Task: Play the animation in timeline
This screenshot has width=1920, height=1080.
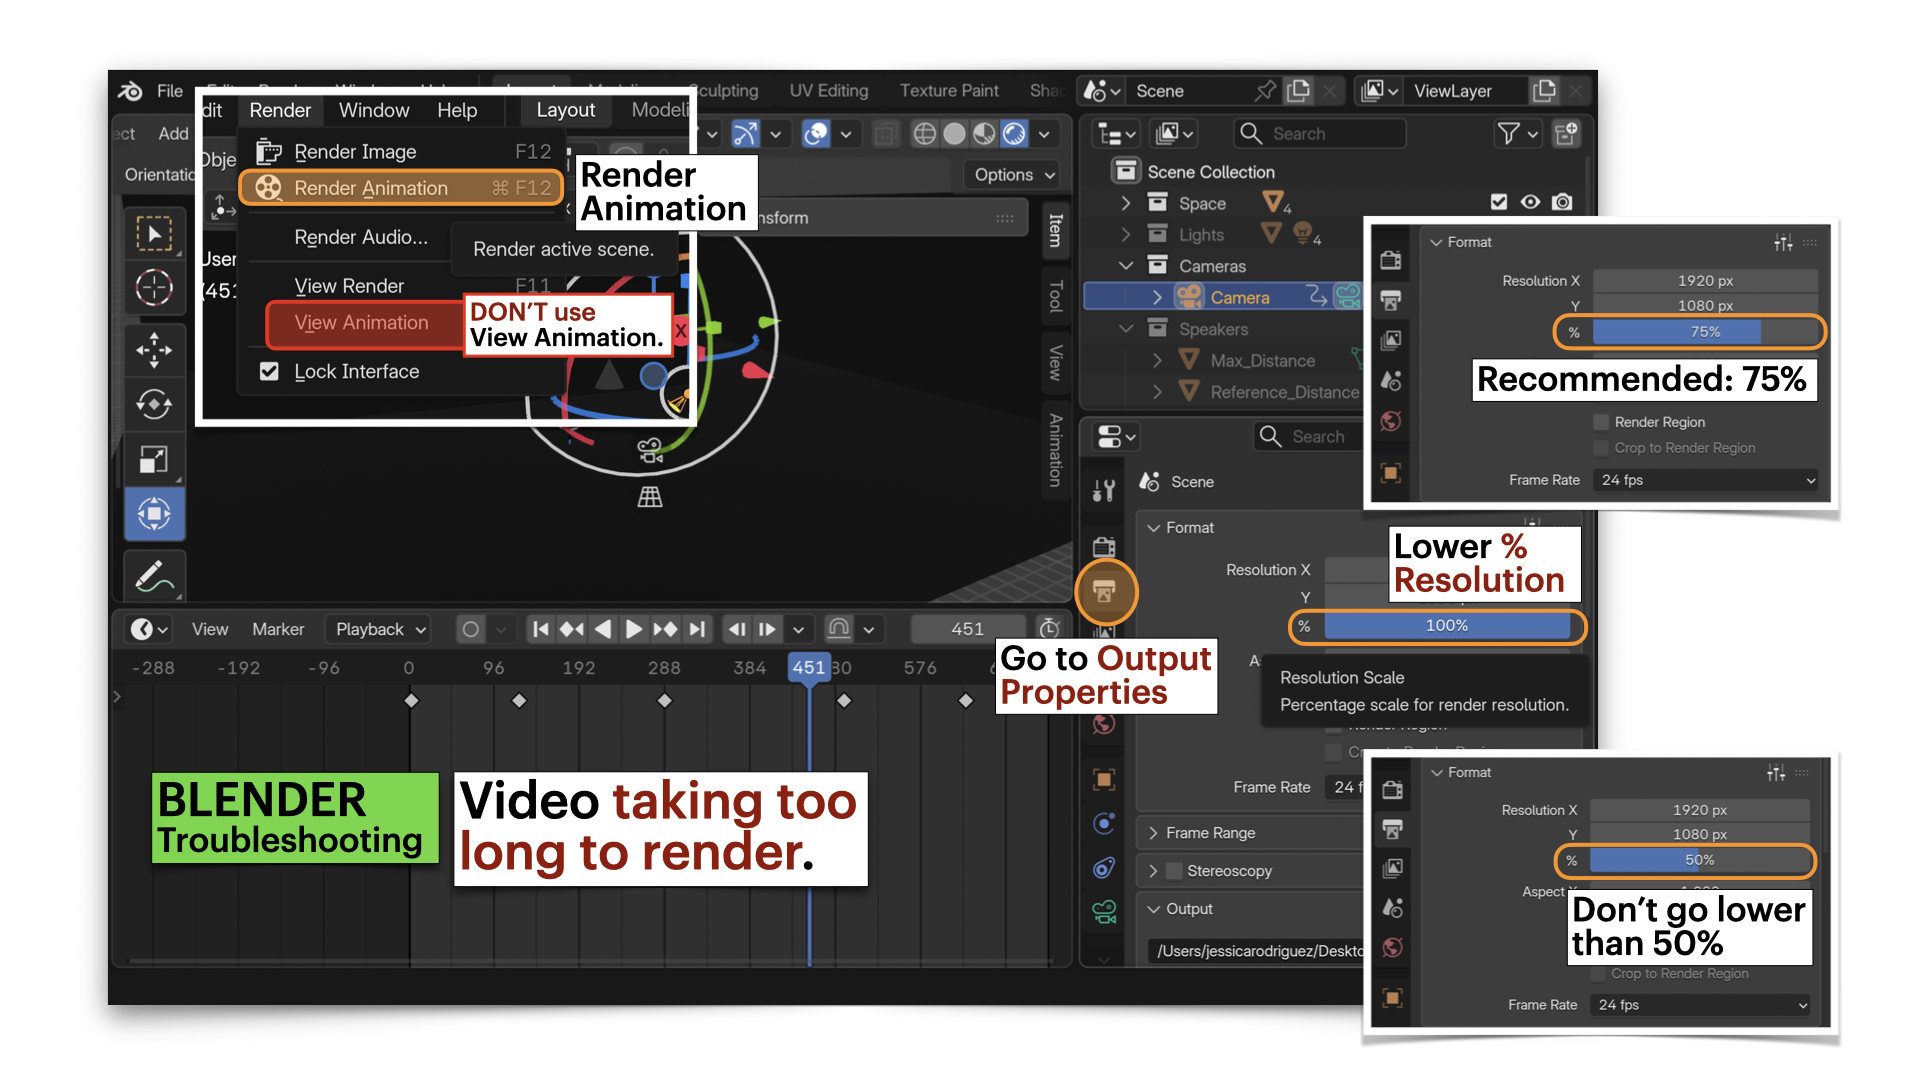Action: tap(633, 629)
